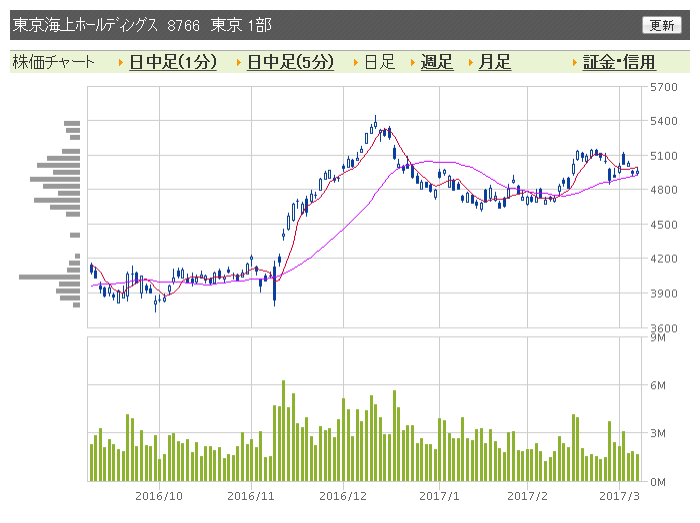Click the 2016/11 date axis label

pos(251,496)
